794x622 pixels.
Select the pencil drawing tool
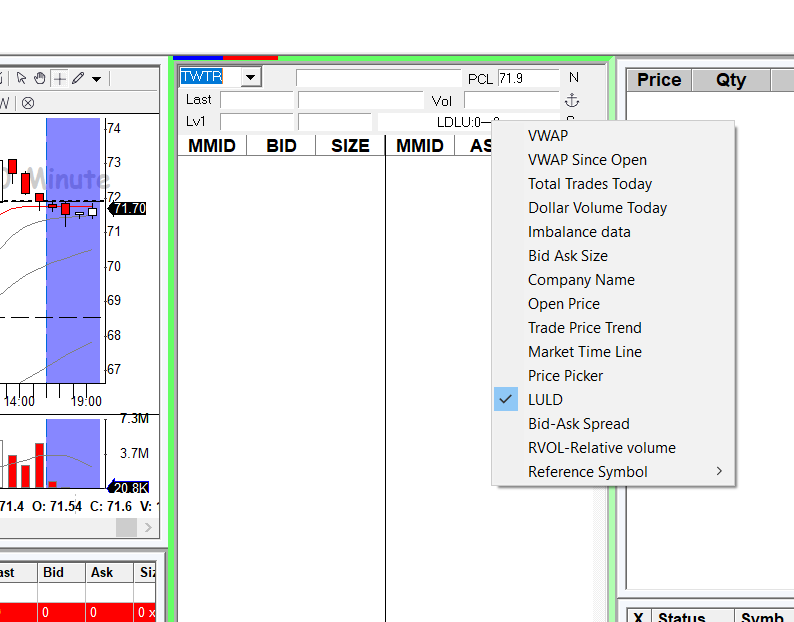pos(78,78)
